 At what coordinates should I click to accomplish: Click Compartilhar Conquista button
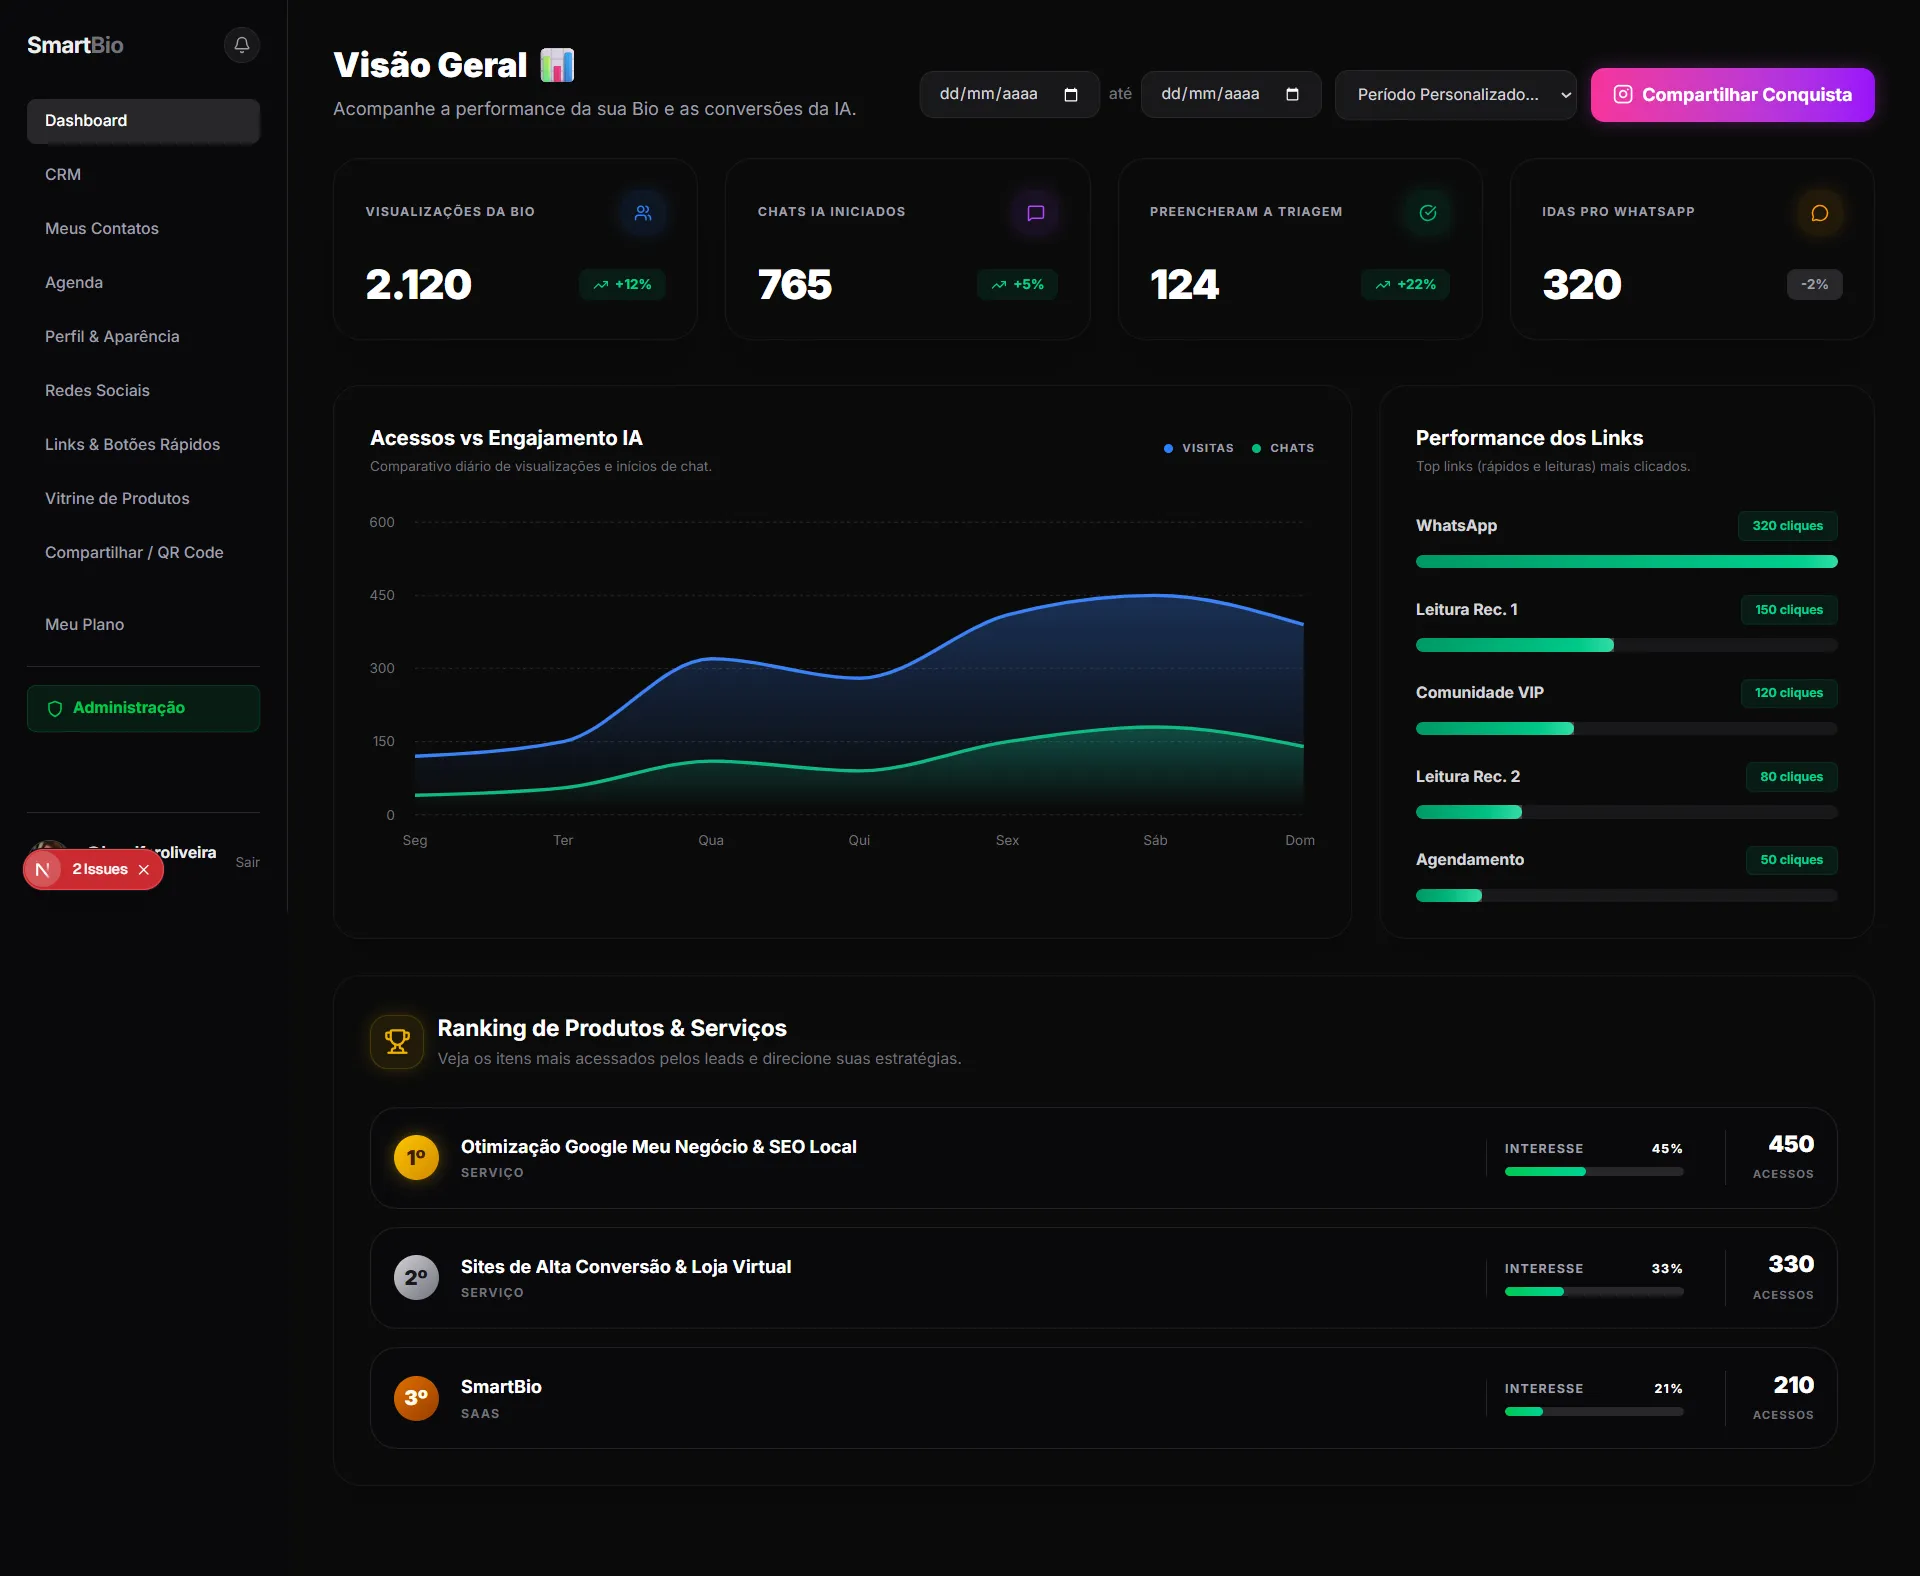[x=1732, y=95]
